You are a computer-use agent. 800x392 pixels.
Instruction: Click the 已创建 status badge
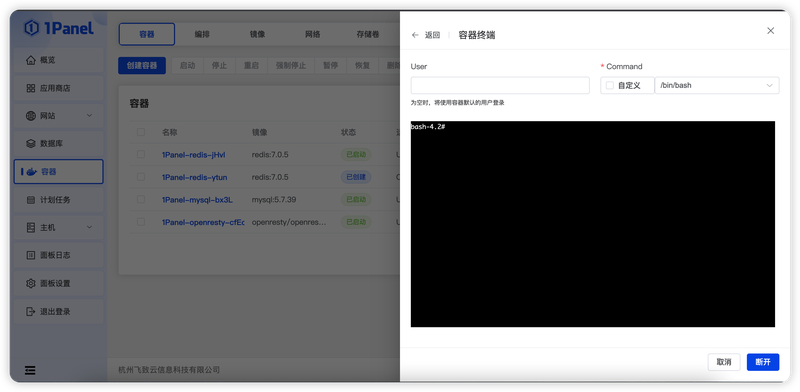356,177
